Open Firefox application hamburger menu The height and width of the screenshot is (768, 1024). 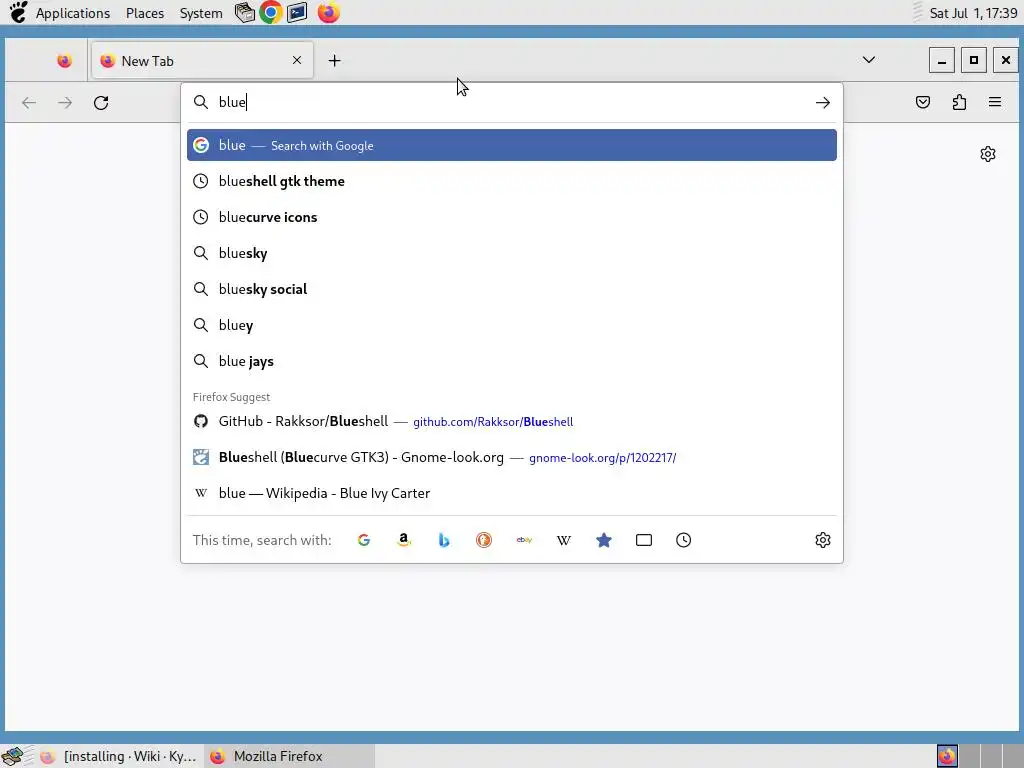coord(995,102)
